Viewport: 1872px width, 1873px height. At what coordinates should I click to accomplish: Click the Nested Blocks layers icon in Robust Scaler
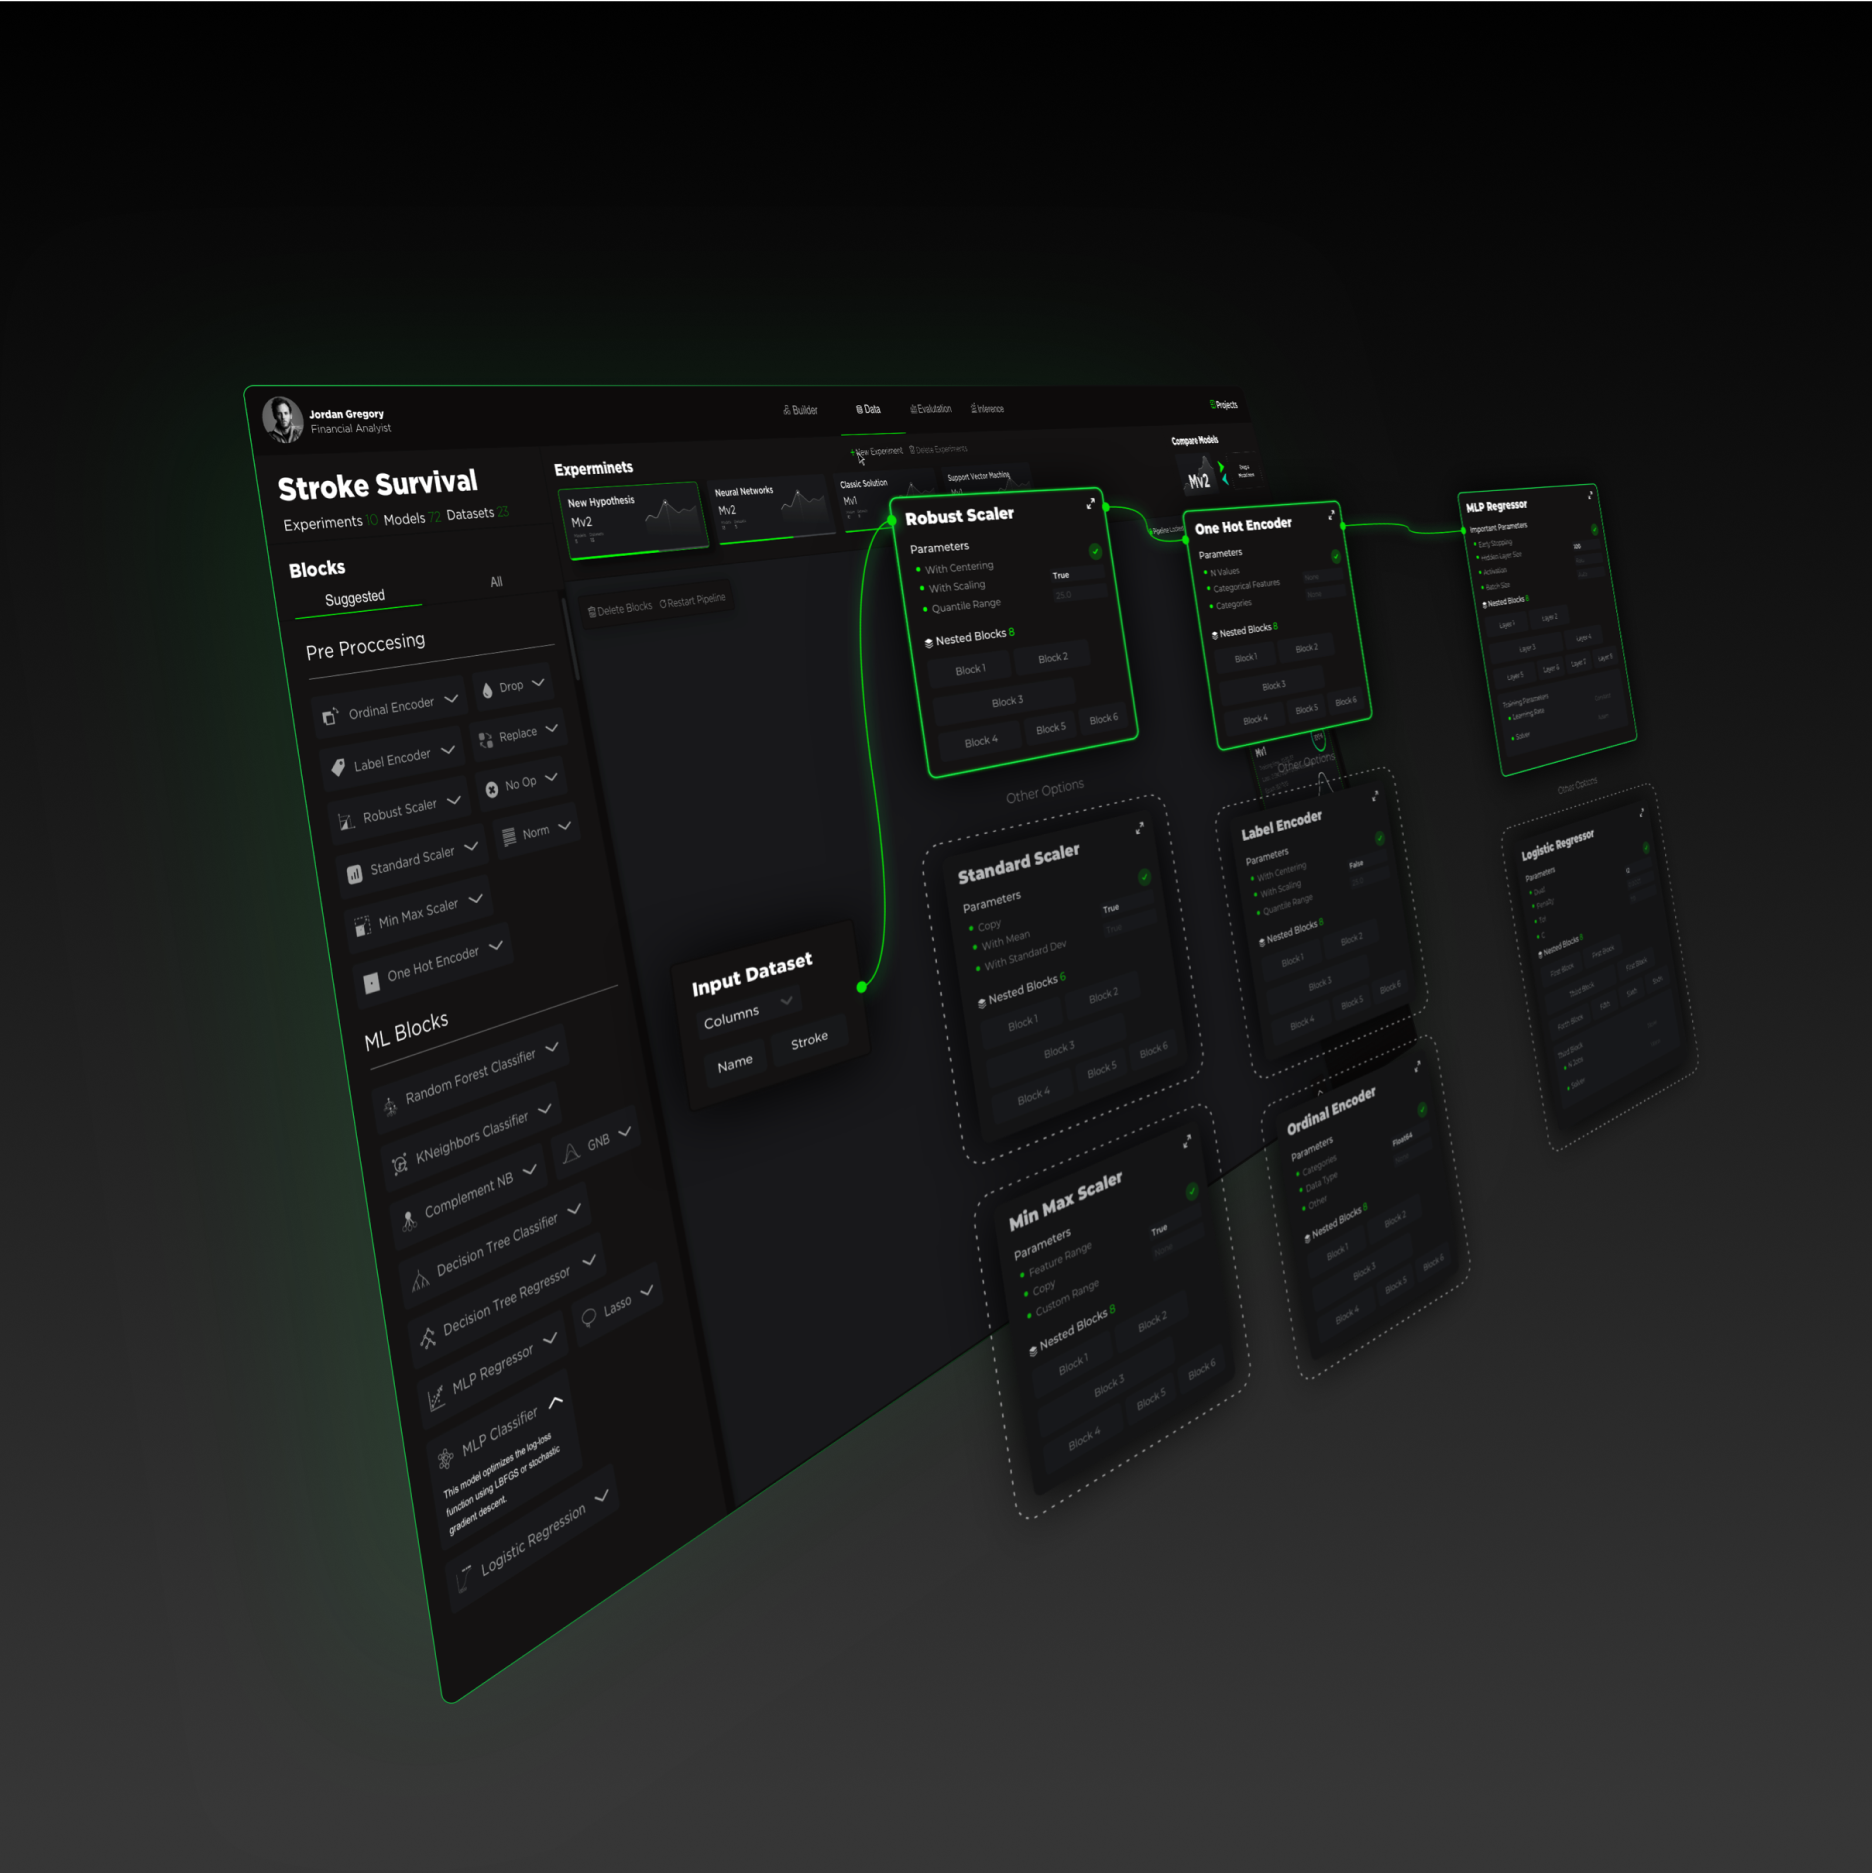click(928, 643)
